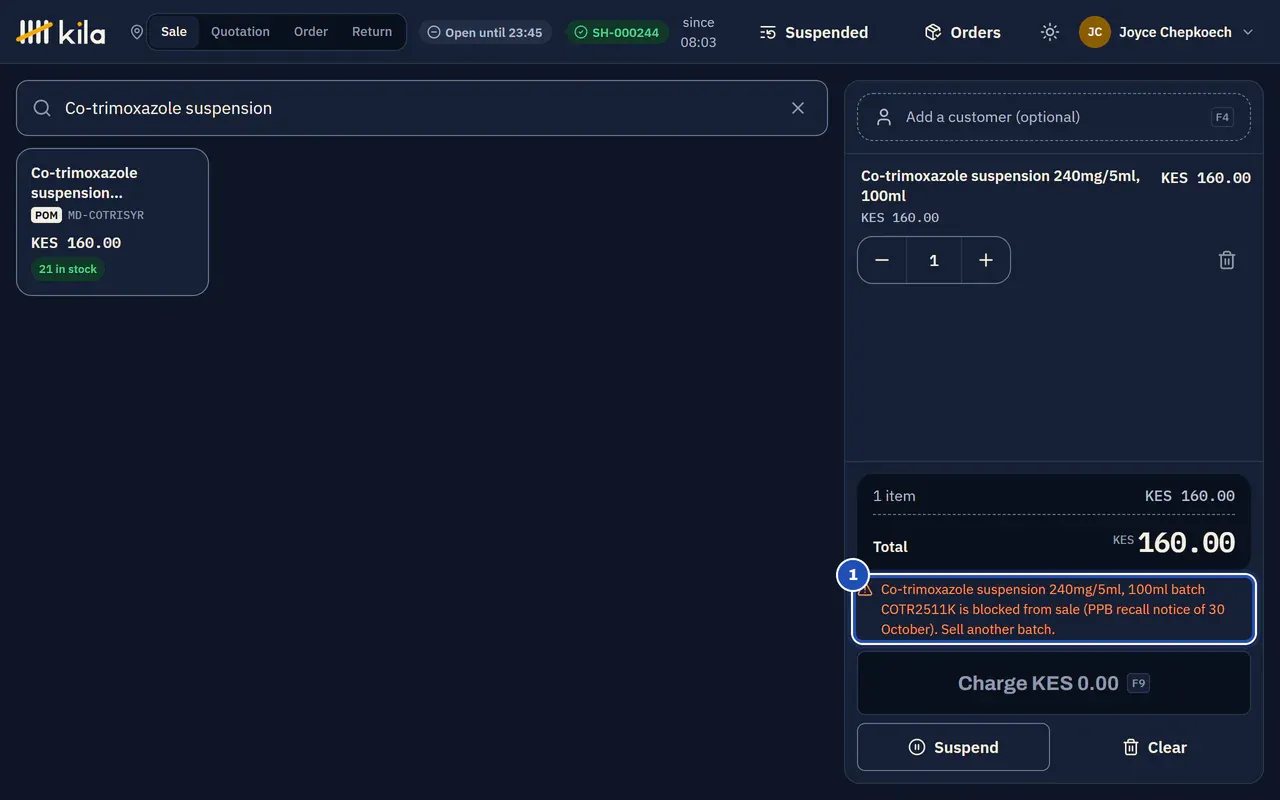Click the 1 item summary label

coord(894,496)
